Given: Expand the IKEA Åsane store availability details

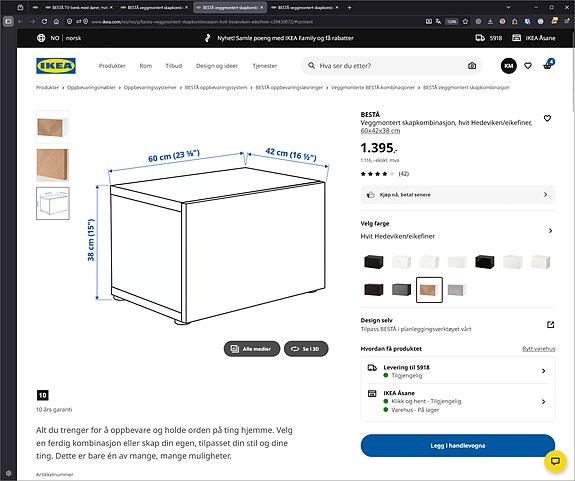Looking at the screenshot, I should [x=458, y=401].
